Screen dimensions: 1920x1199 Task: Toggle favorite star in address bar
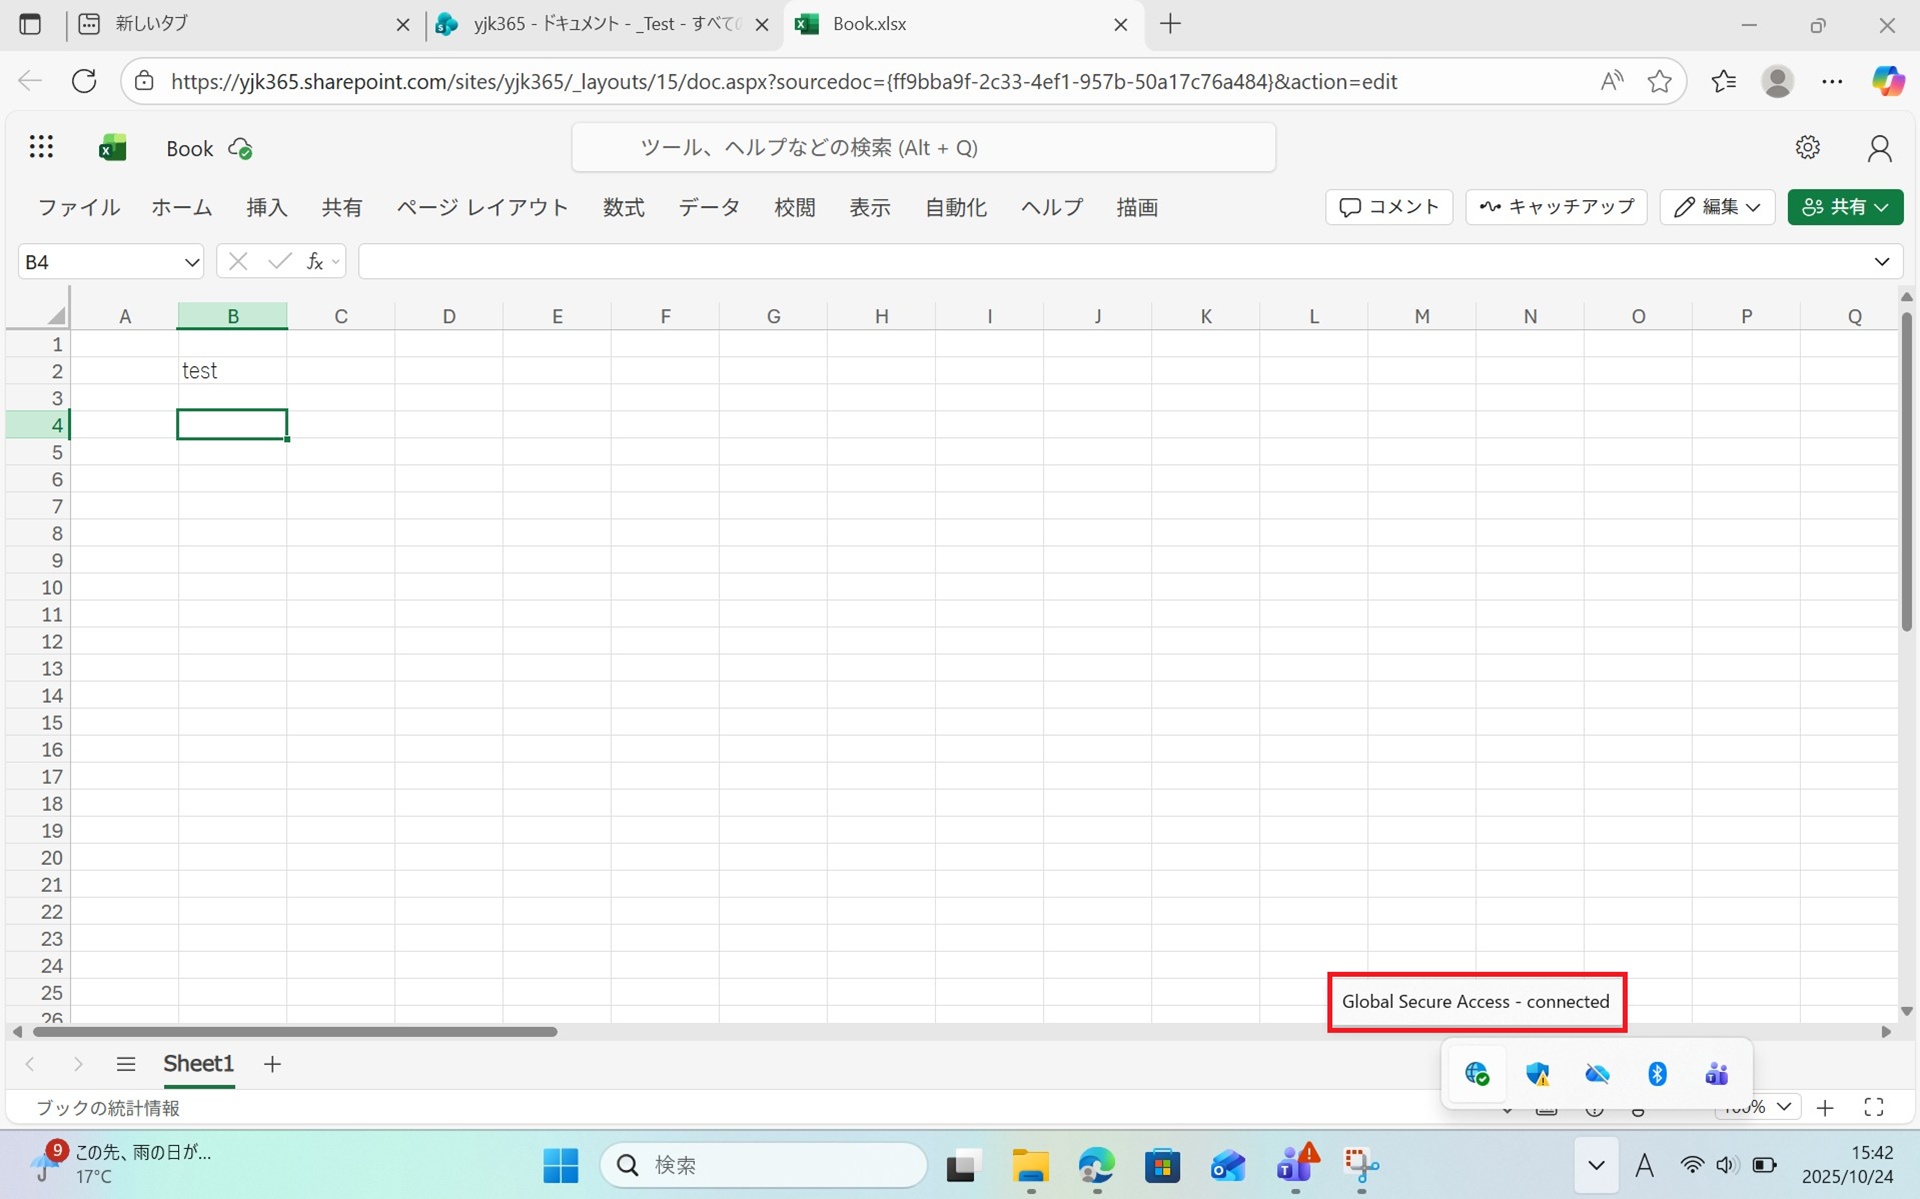tap(1659, 81)
